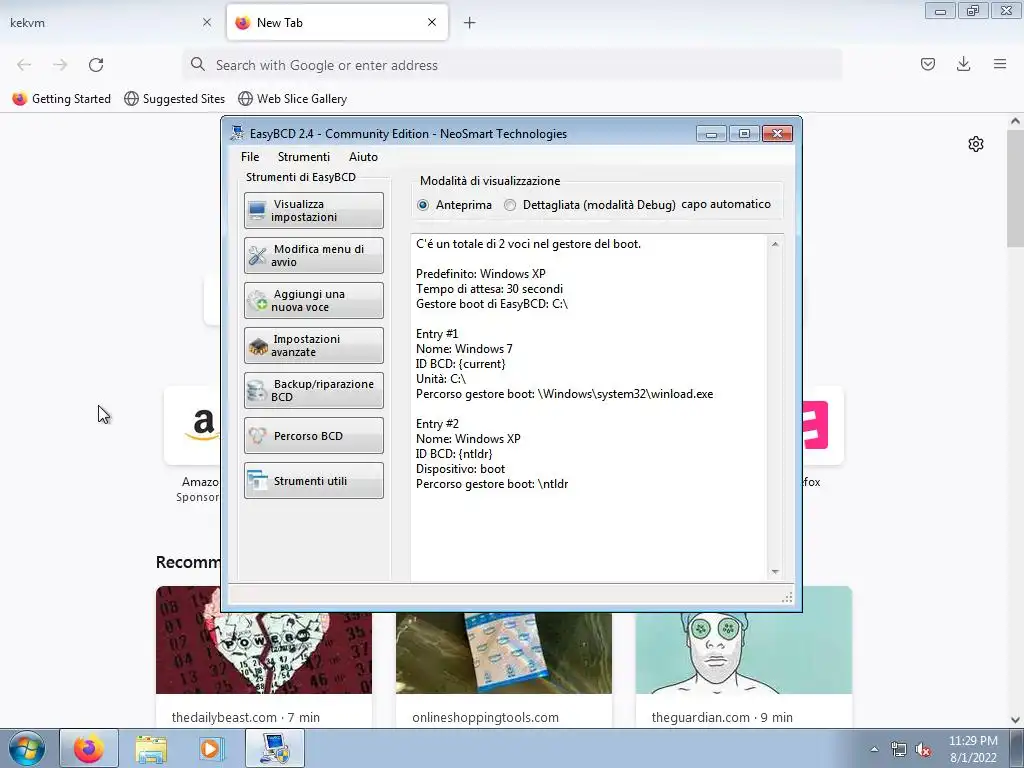The width and height of the screenshot is (1024, 768).
Task: Click the Firefox shortcut tile beside EasyBCD
Action: pos(823,425)
